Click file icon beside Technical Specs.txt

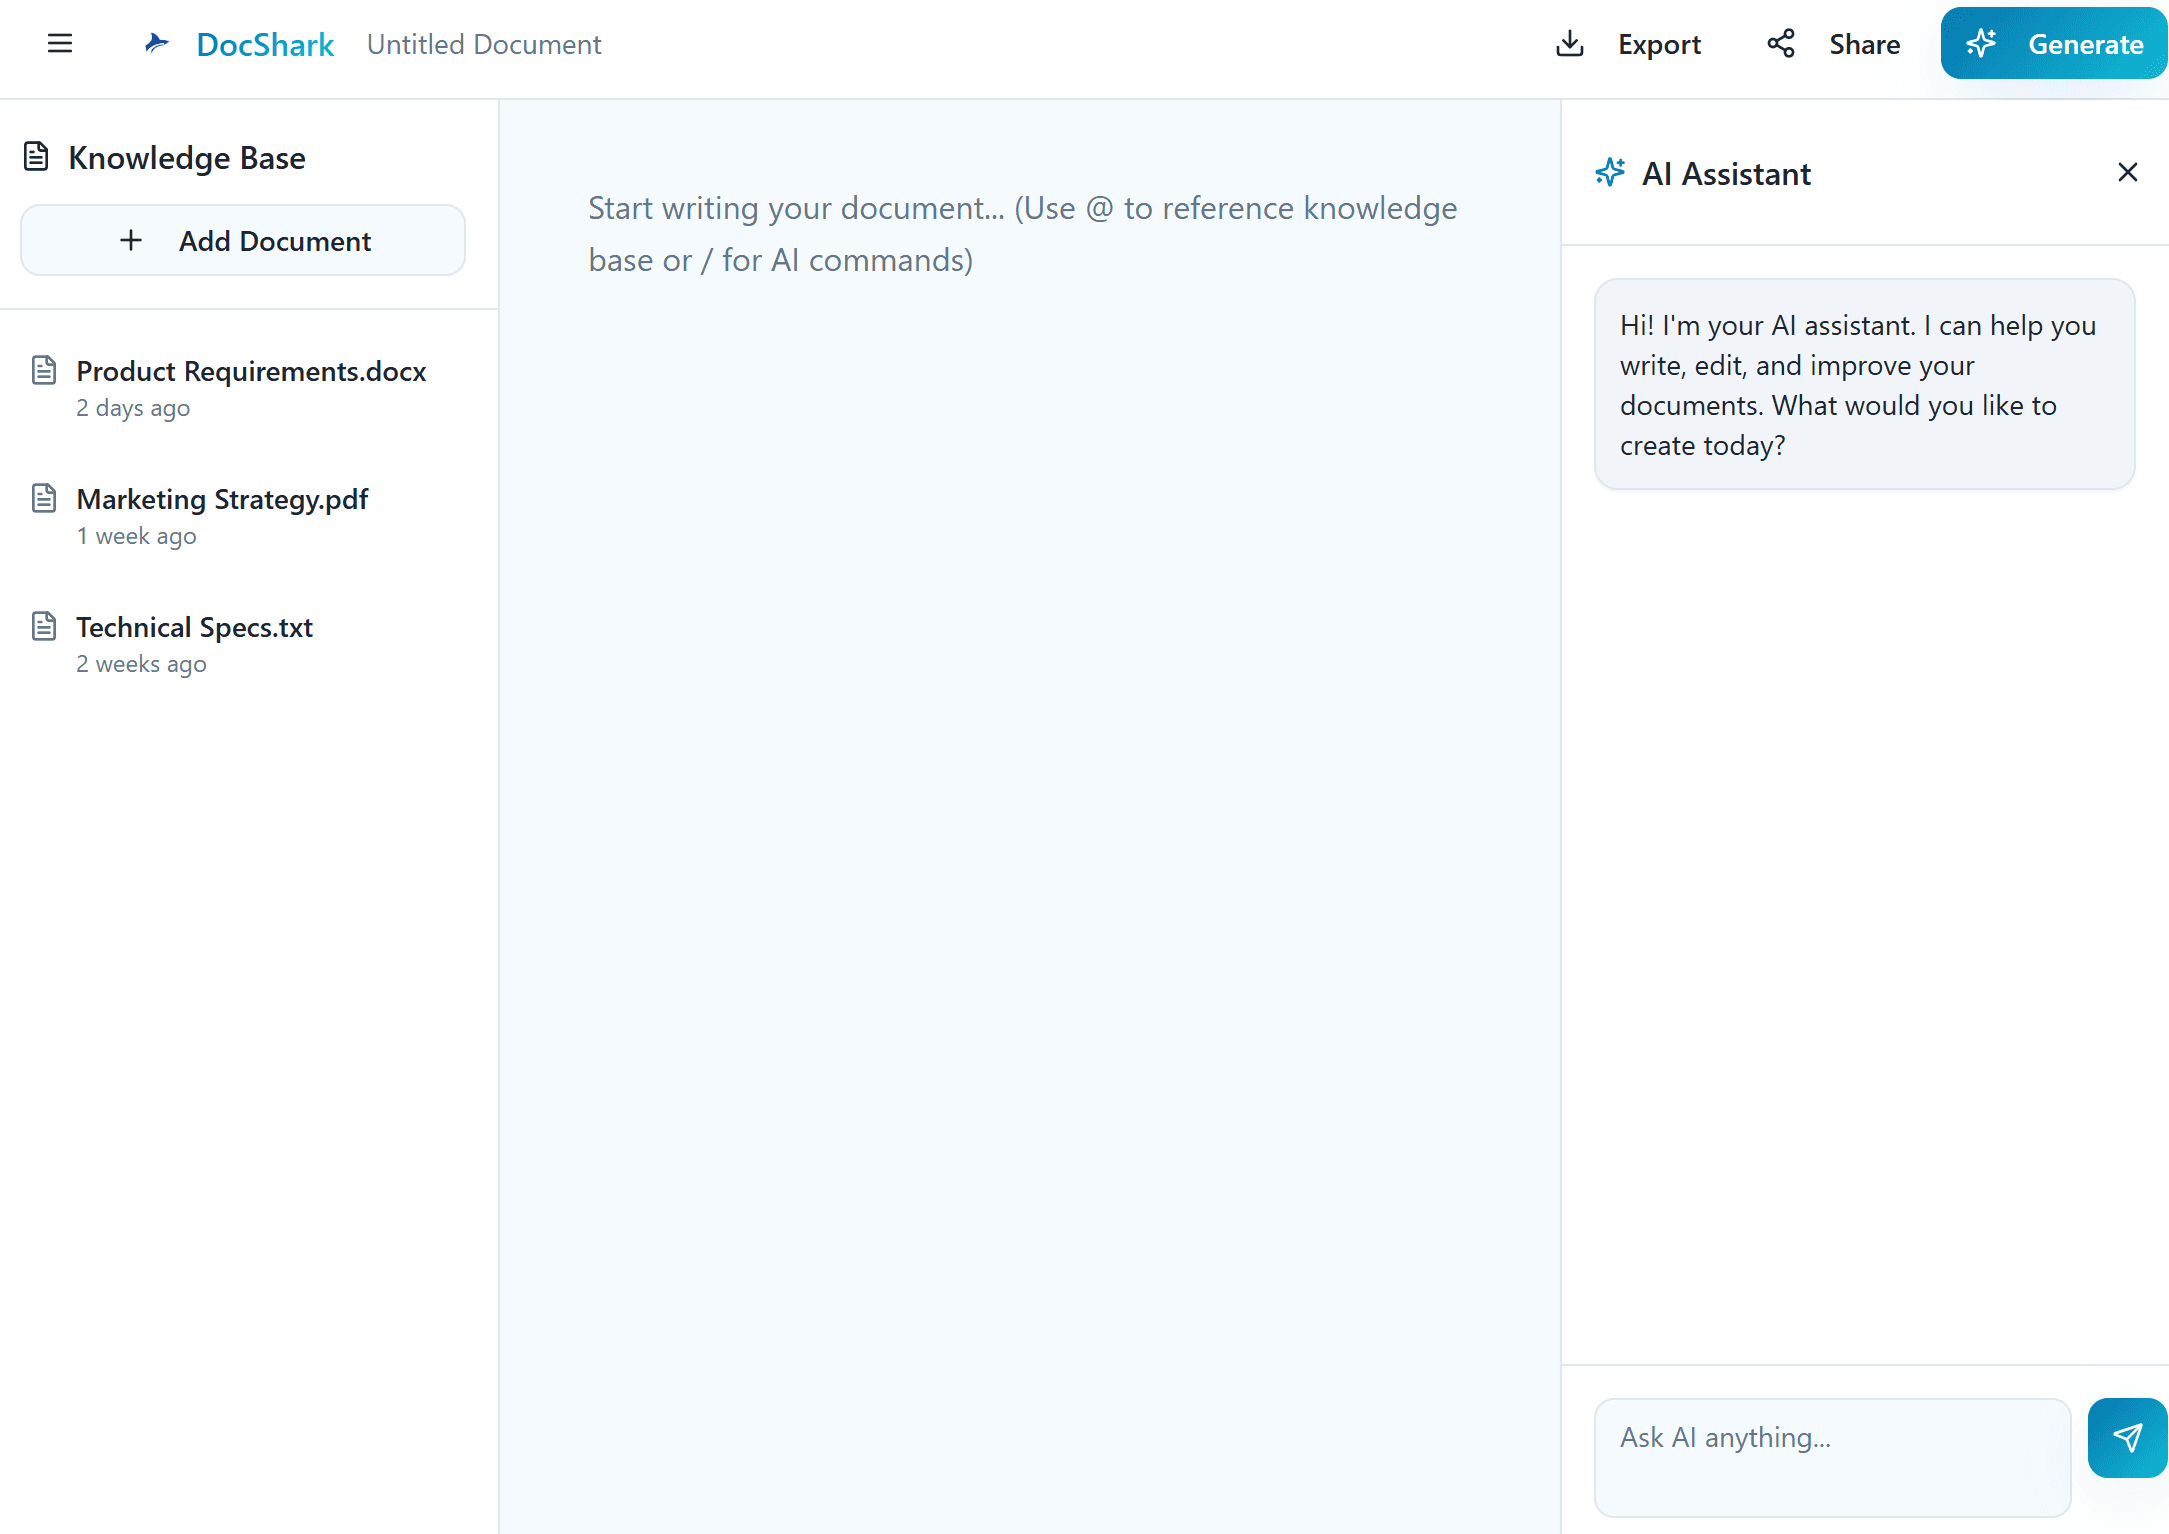point(44,626)
